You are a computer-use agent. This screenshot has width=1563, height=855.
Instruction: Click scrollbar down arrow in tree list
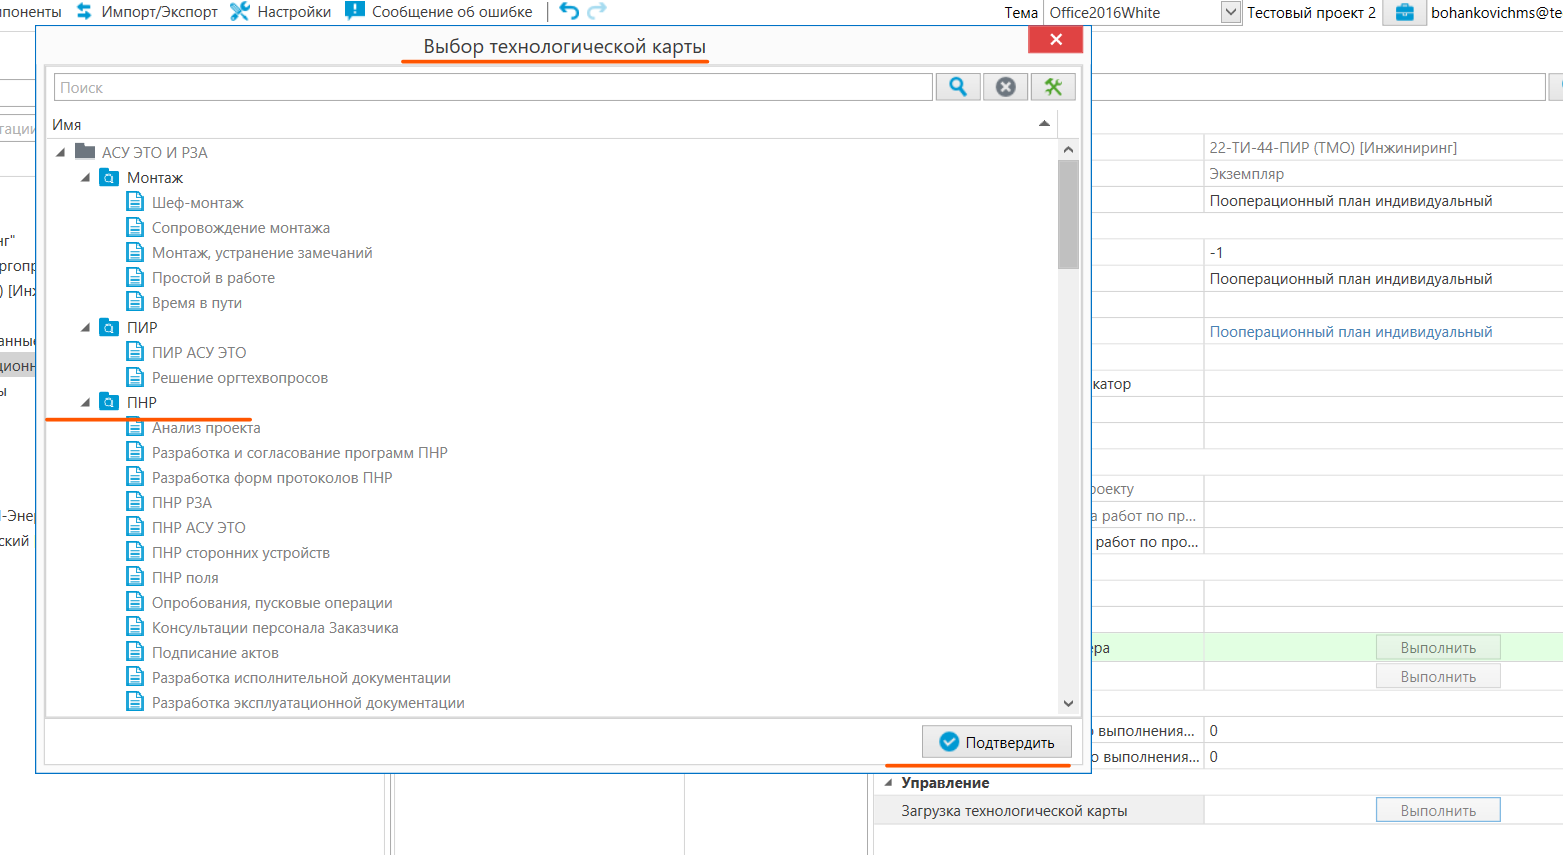click(x=1068, y=703)
